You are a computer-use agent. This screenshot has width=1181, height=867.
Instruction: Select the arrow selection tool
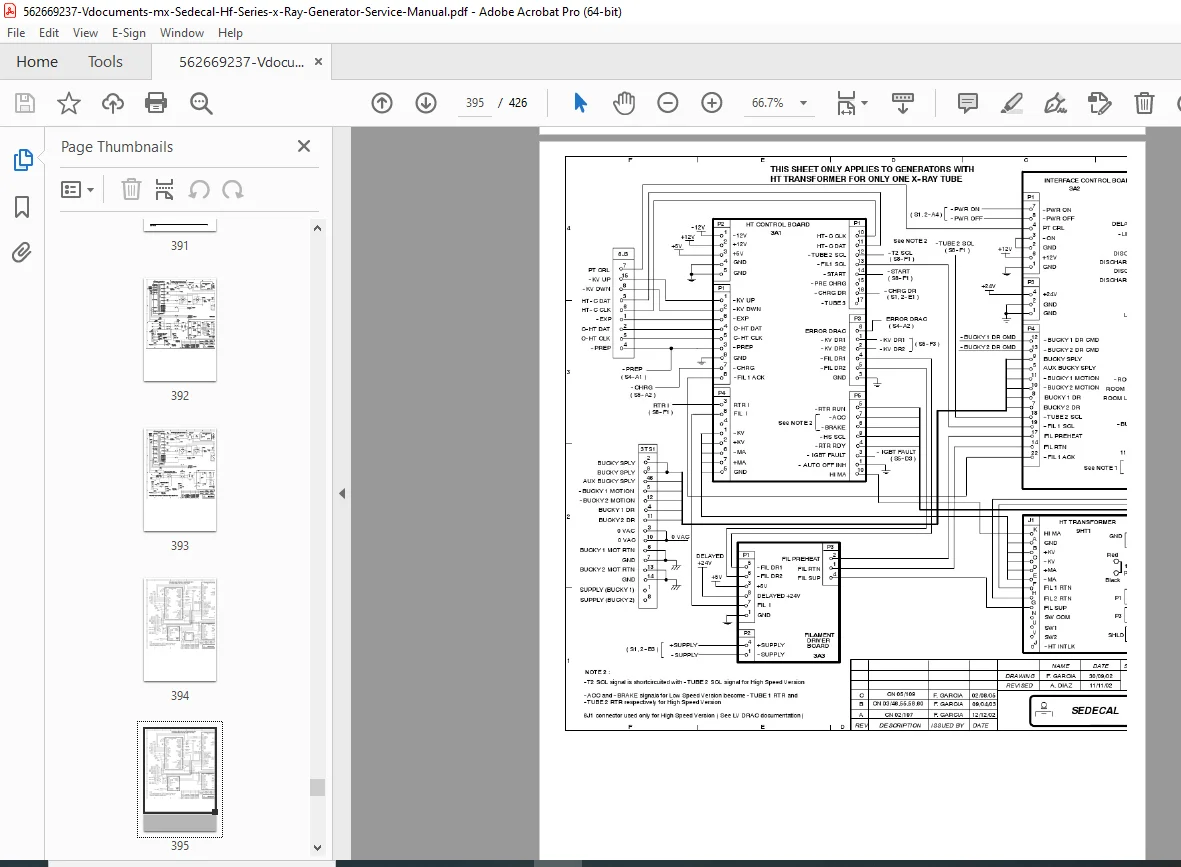tap(580, 103)
